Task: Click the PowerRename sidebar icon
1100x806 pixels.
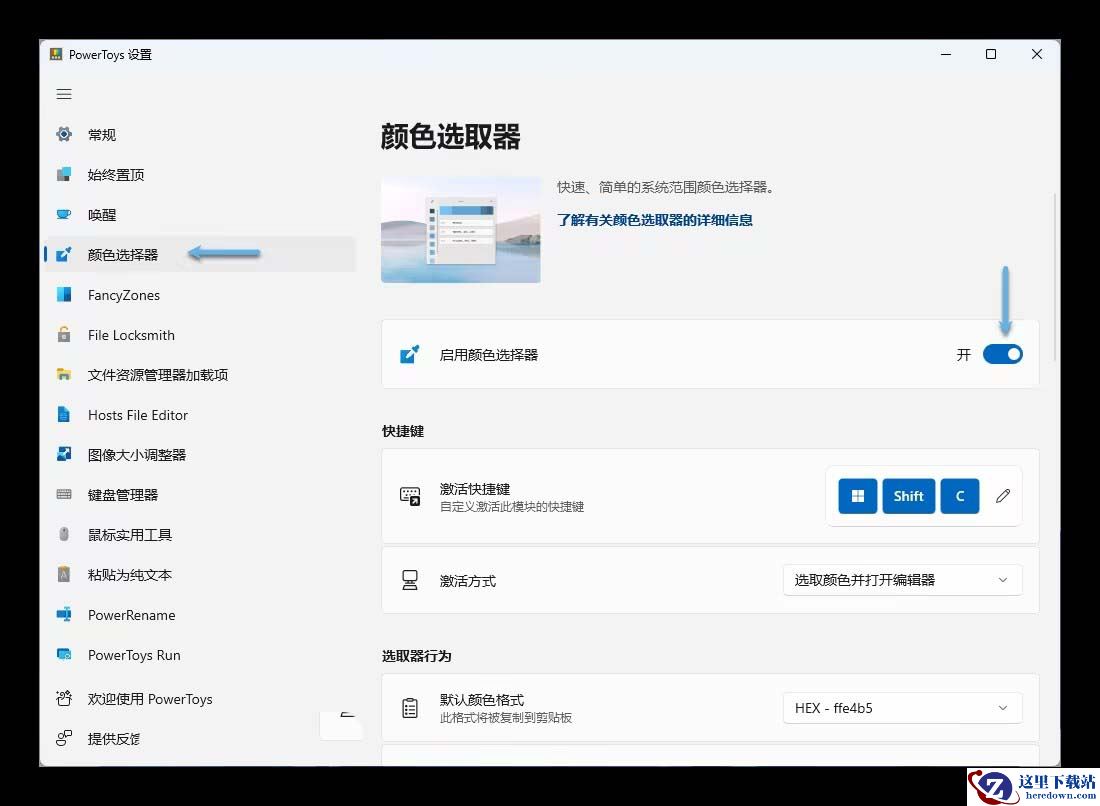Action: [x=64, y=614]
